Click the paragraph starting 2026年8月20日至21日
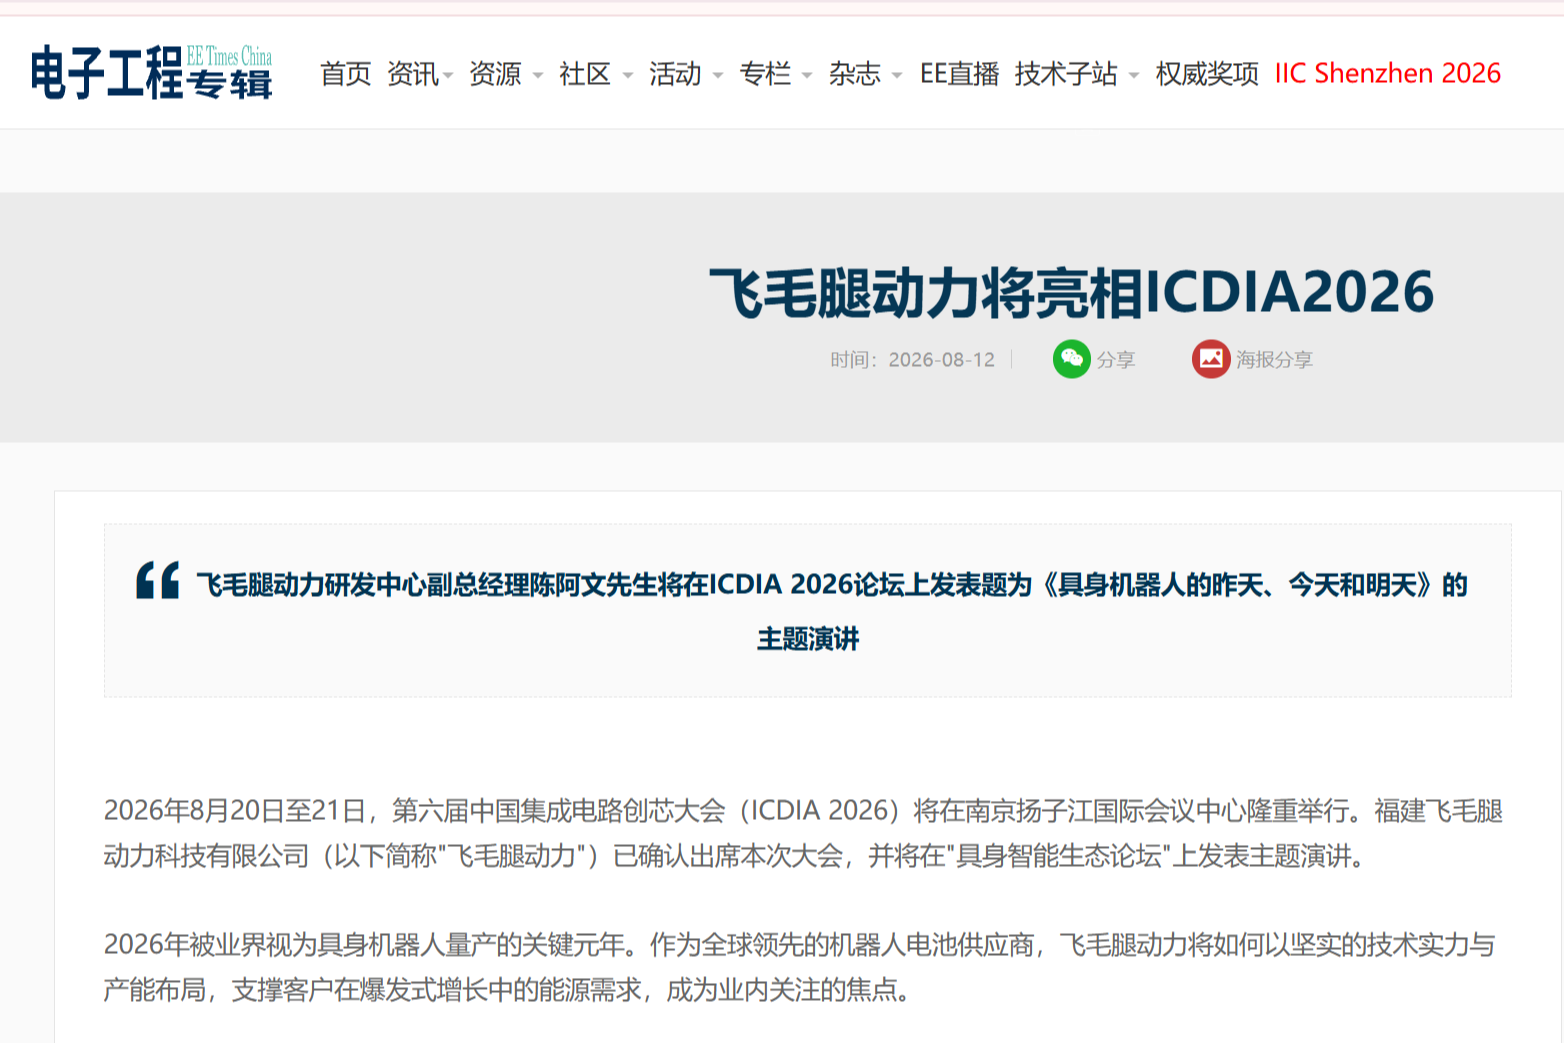Image resolution: width=1567 pixels, height=1043 pixels. 804,833
